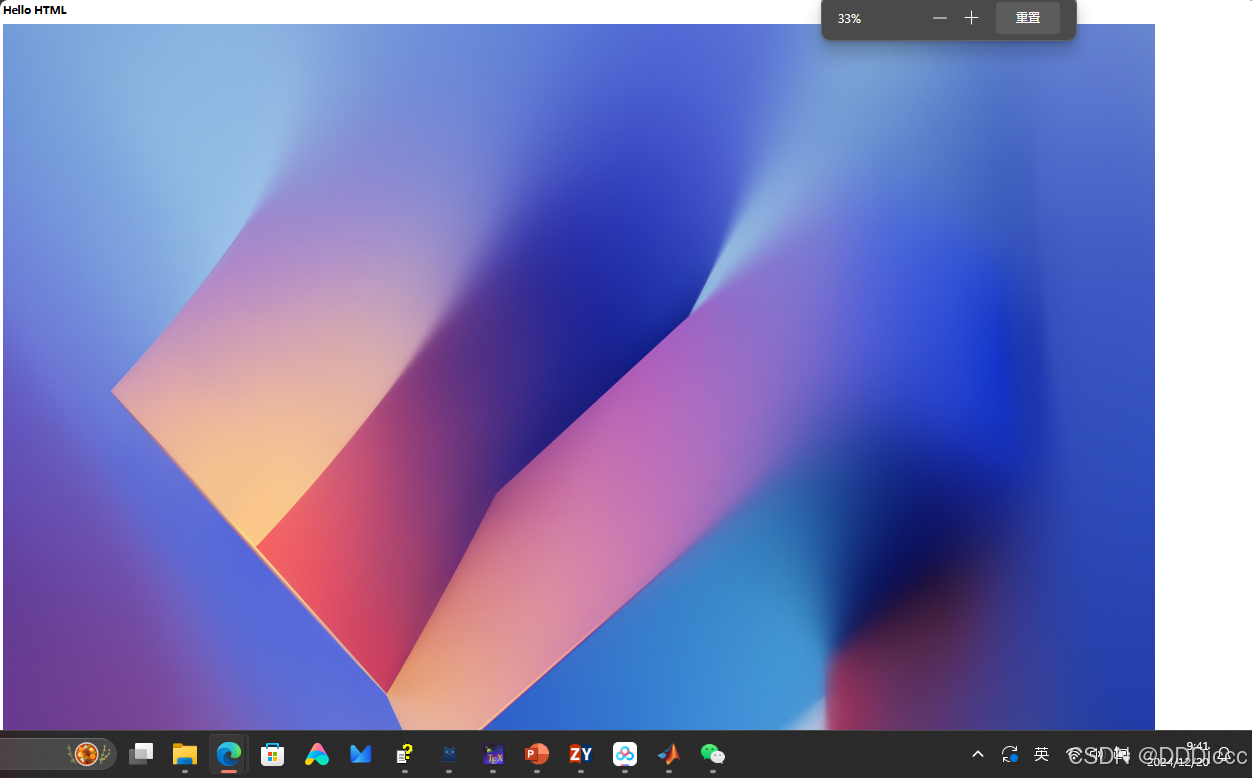Image resolution: width=1252 pixels, height=778 pixels.
Task: Open PowerPoint from the taskbar
Action: [x=537, y=754]
